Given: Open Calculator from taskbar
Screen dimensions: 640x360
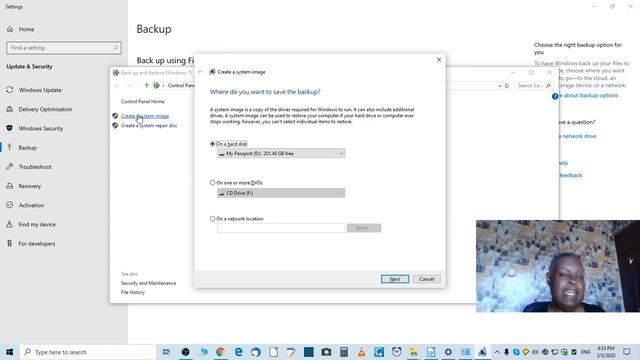Looking at the screenshot, I should (344, 352).
